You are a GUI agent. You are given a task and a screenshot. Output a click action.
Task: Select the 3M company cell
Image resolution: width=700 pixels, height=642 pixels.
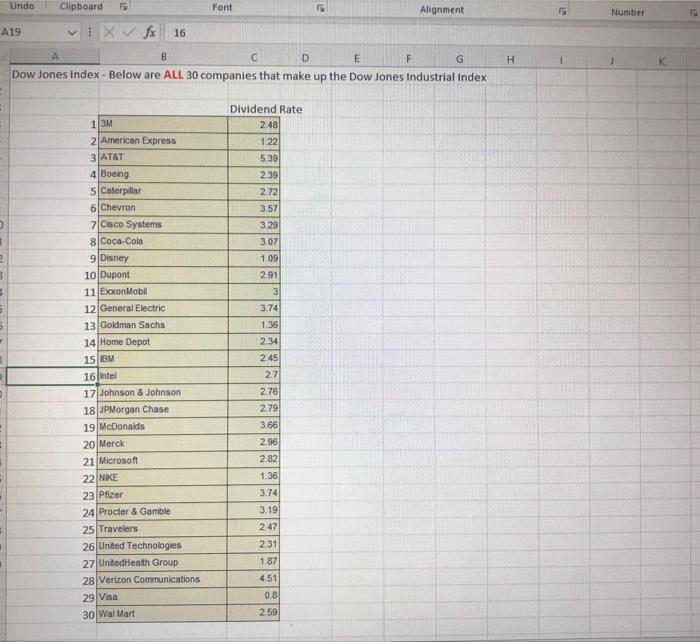tap(163, 124)
